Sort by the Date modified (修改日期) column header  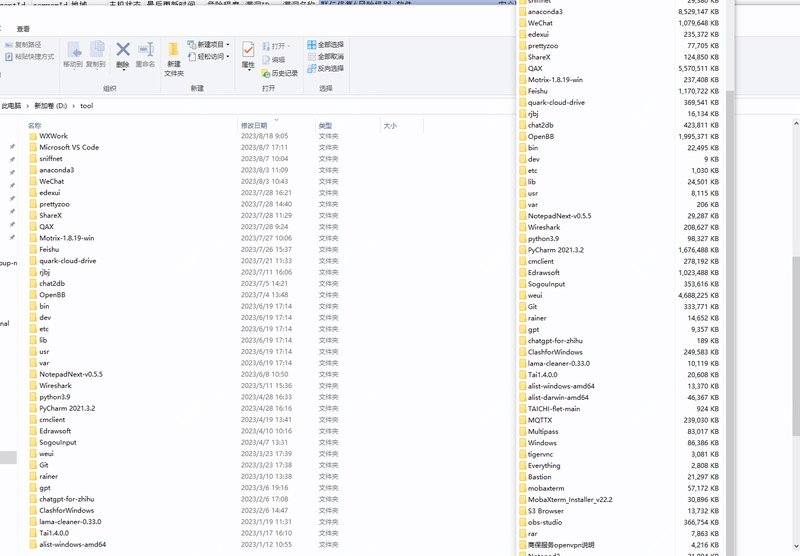[x=254, y=125]
